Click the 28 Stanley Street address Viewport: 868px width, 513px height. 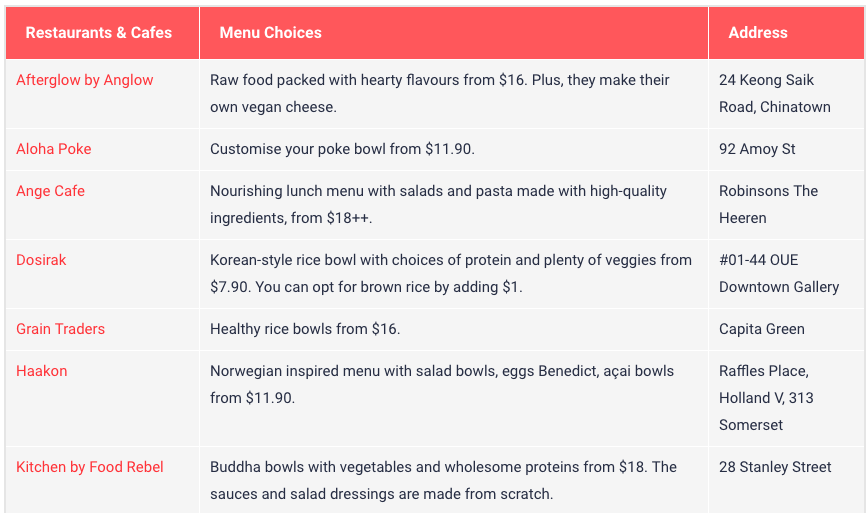click(x=775, y=467)
